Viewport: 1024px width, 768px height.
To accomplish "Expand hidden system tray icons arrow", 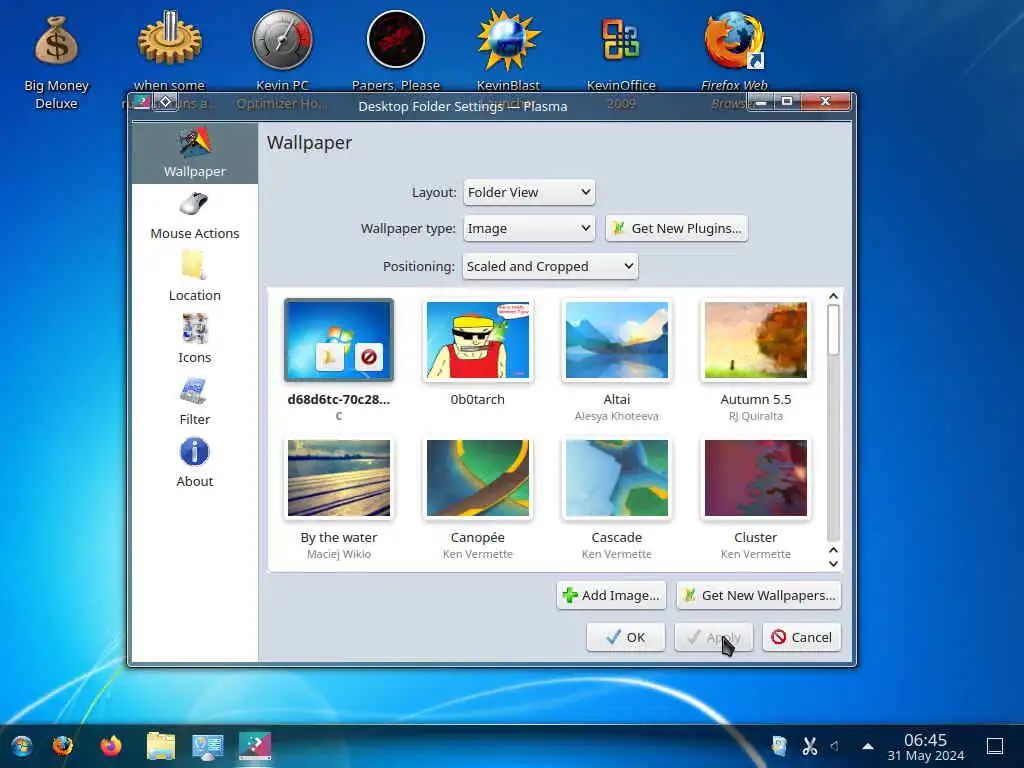I will (x=868, y=746).
